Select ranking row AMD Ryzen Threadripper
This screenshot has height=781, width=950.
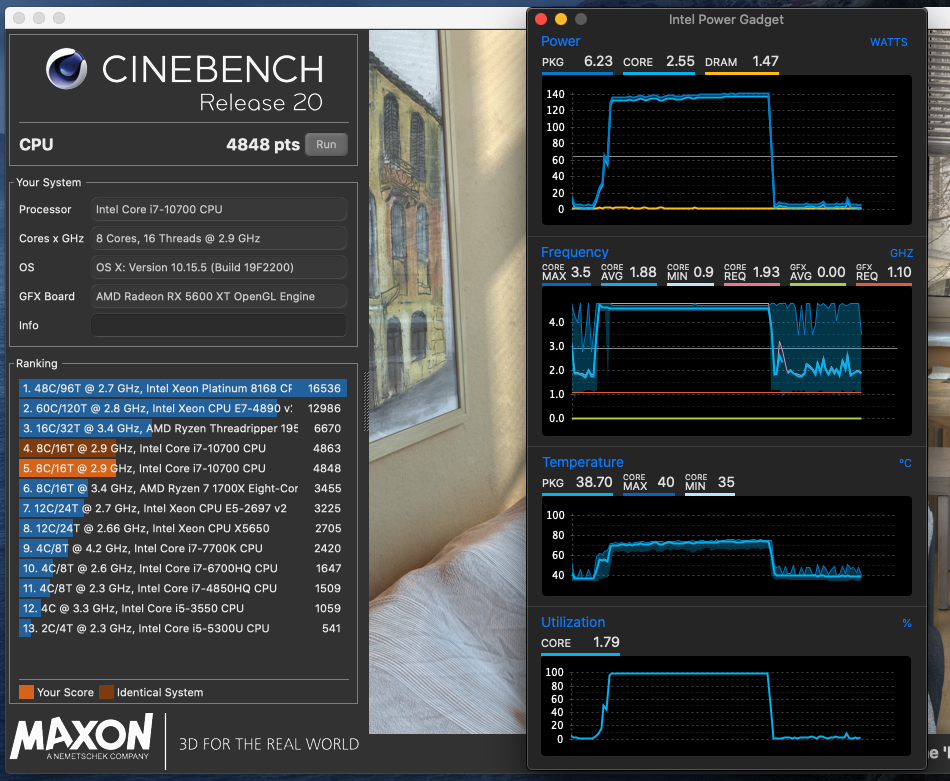point(182,428)
